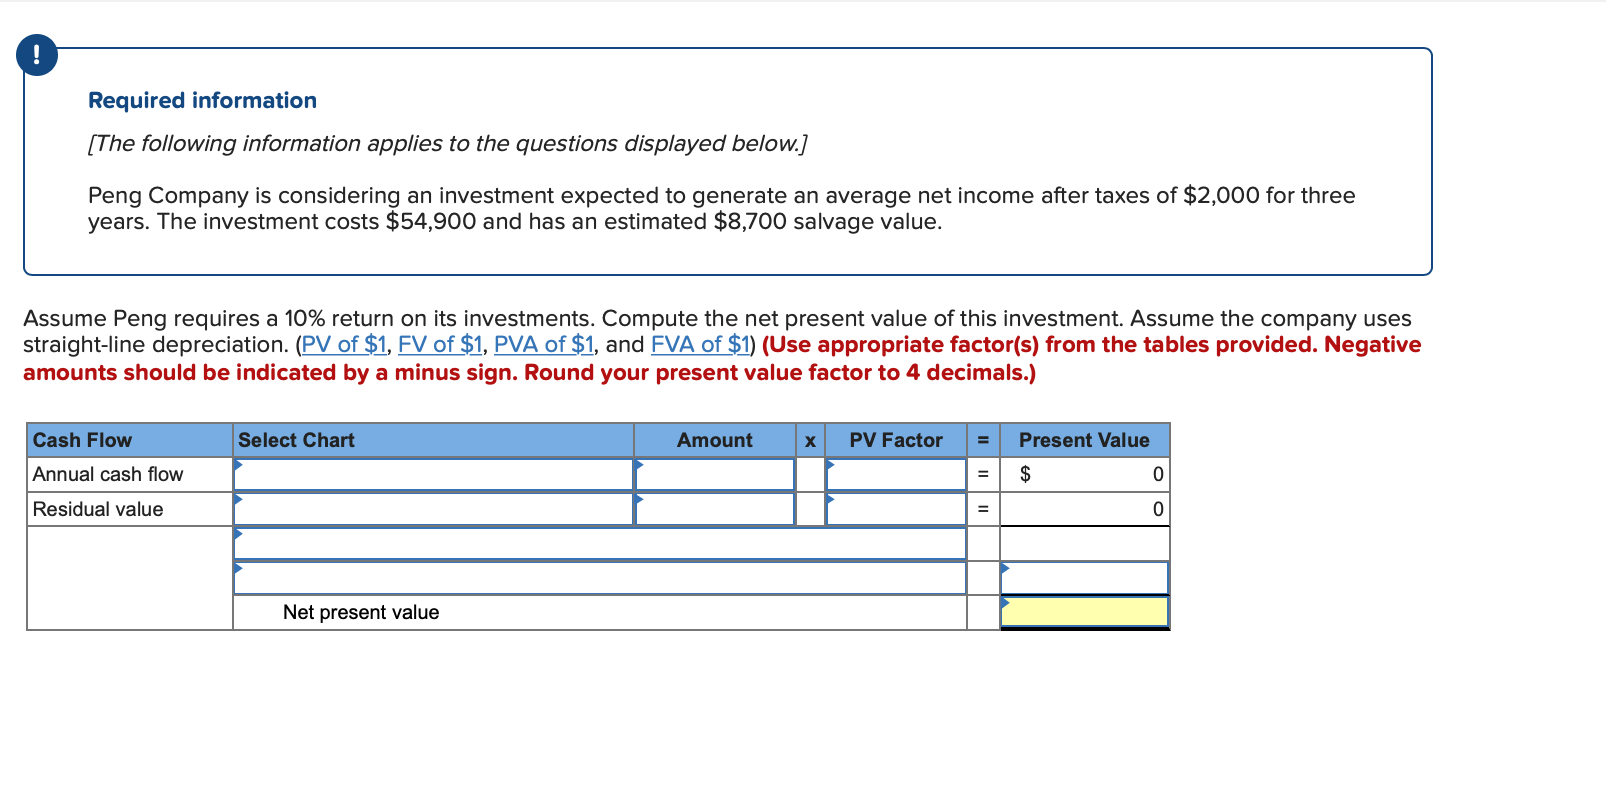The height and width of the screenshot is (798, 1606).
Task: Open the FV of $1 table link
Action: coord(440,345)
